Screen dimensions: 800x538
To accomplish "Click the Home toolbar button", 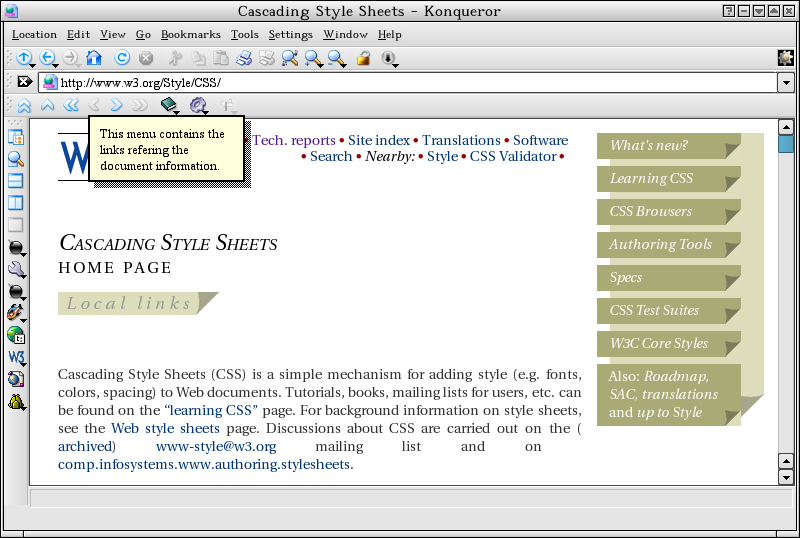I will (x=94, y=59).
